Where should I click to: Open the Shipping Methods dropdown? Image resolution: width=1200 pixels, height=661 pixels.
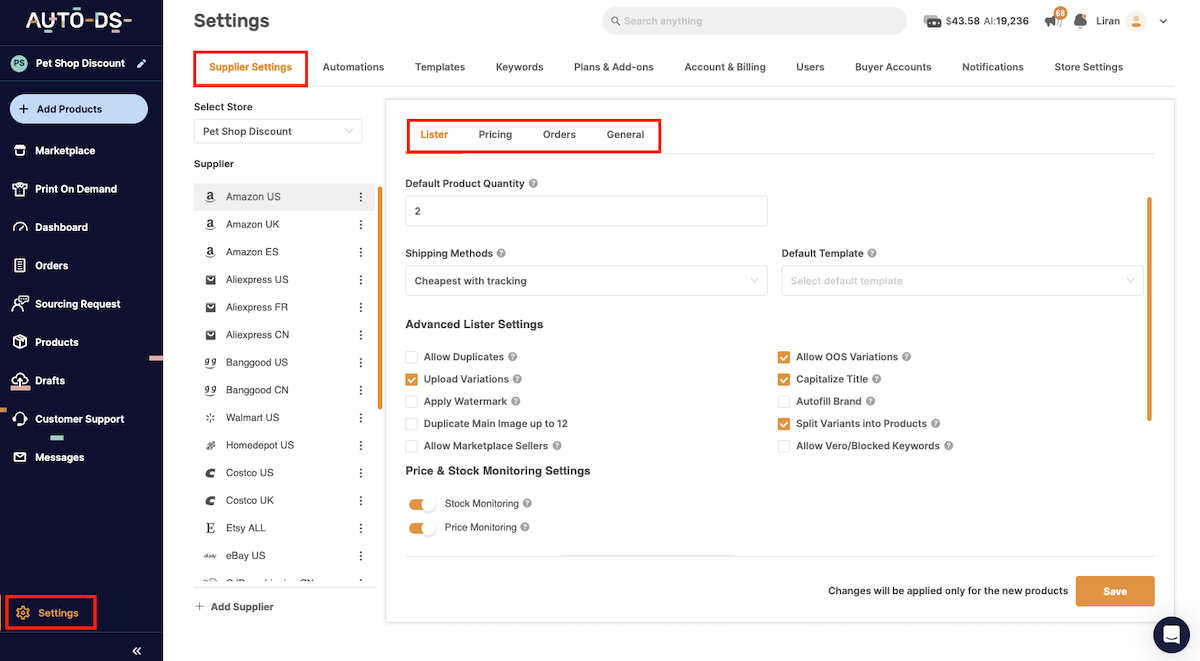(586, 280)
